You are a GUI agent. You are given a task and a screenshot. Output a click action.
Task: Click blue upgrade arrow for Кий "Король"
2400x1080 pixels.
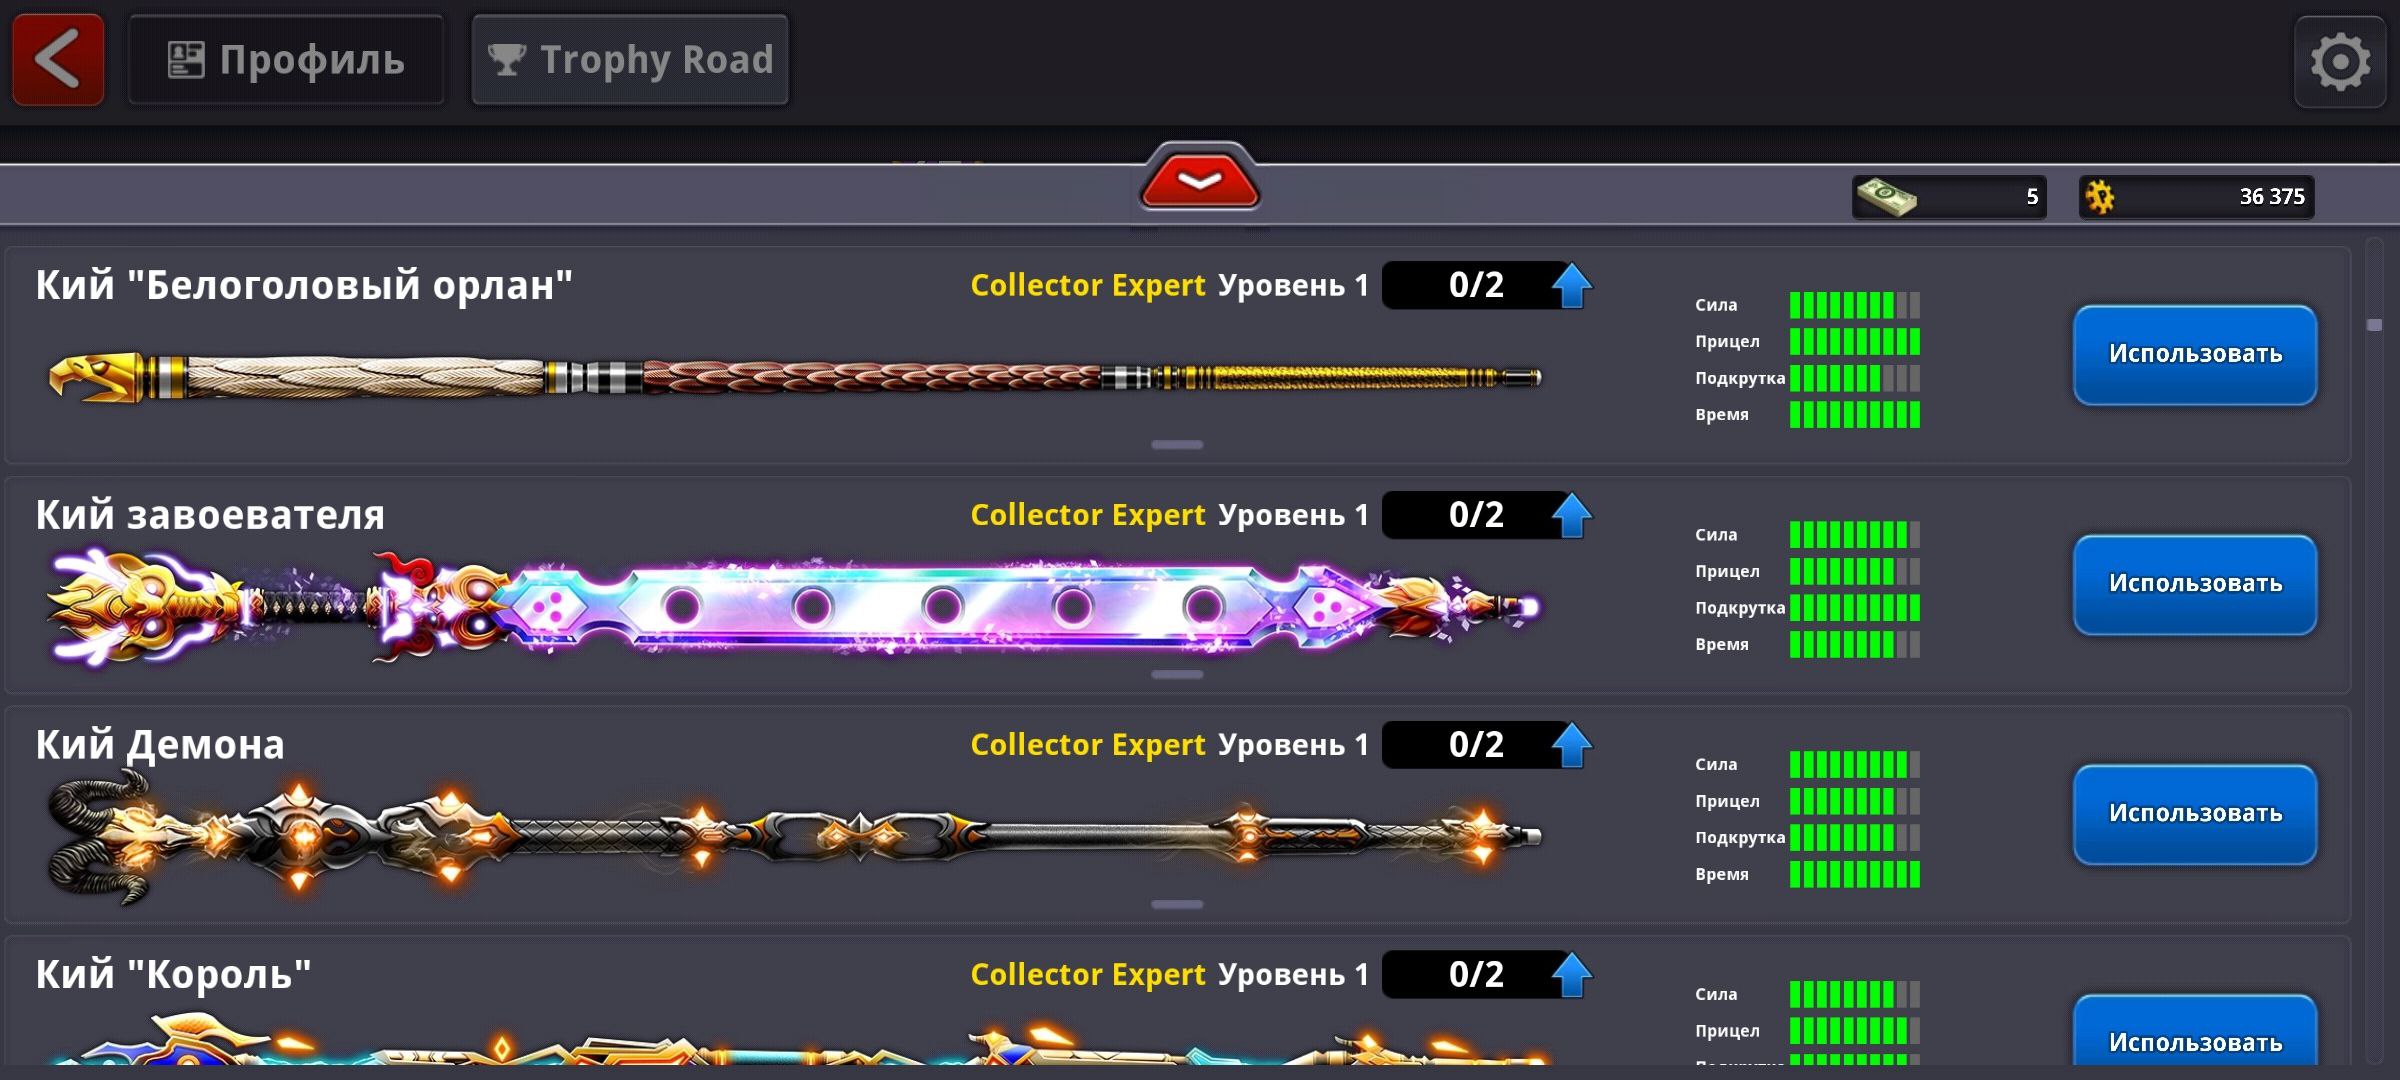(x=1572, y=975)
